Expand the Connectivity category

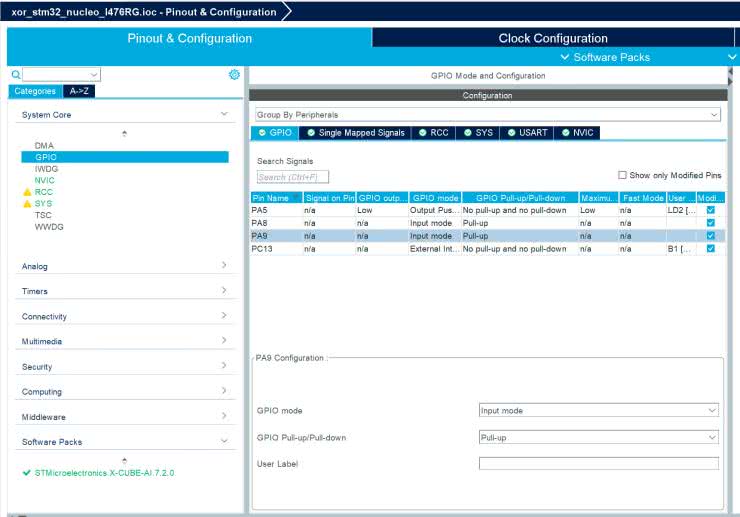(x=124, y=316)
